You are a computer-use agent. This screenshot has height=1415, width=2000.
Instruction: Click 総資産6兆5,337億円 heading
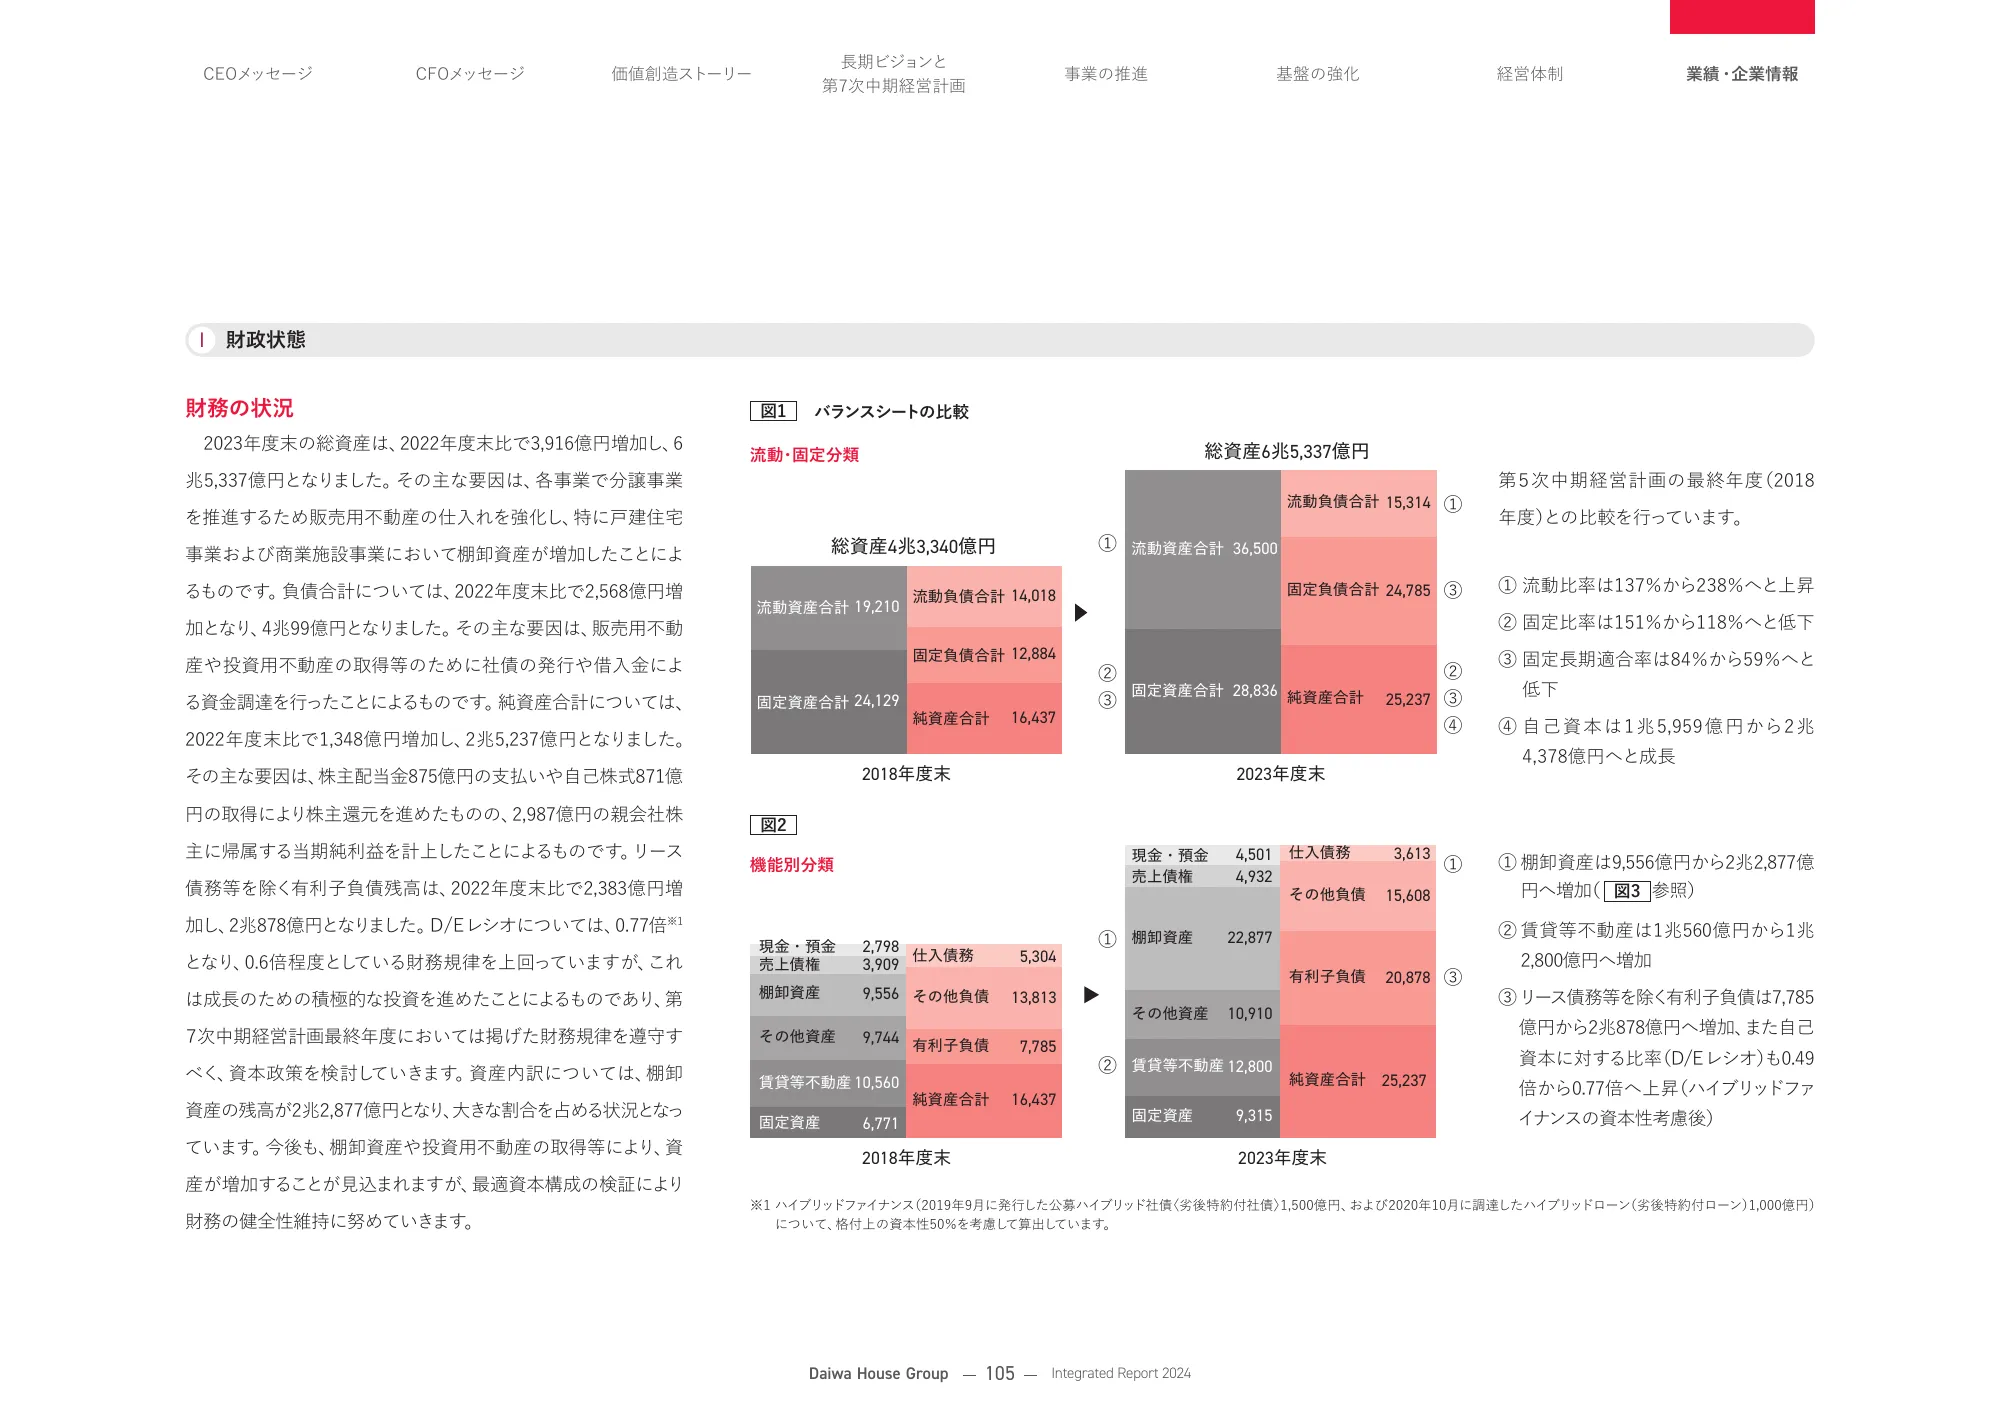[x=1286, y=451]
